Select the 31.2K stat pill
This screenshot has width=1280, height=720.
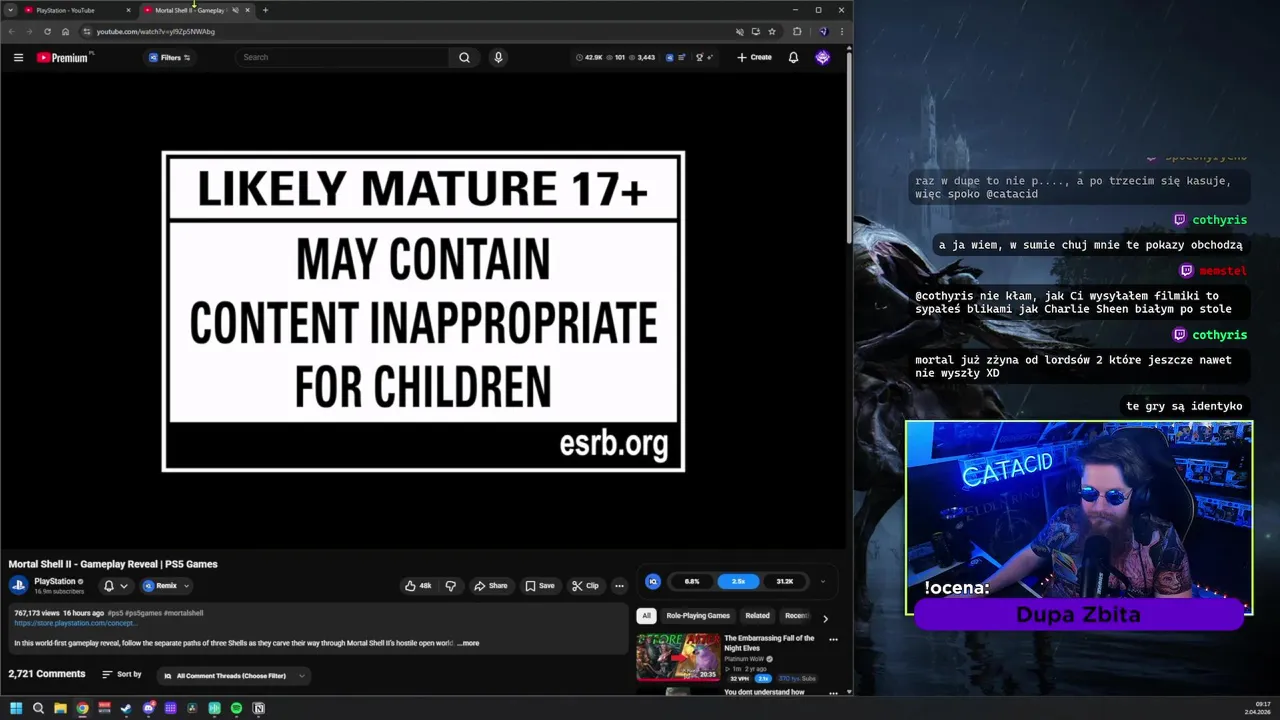785,581
